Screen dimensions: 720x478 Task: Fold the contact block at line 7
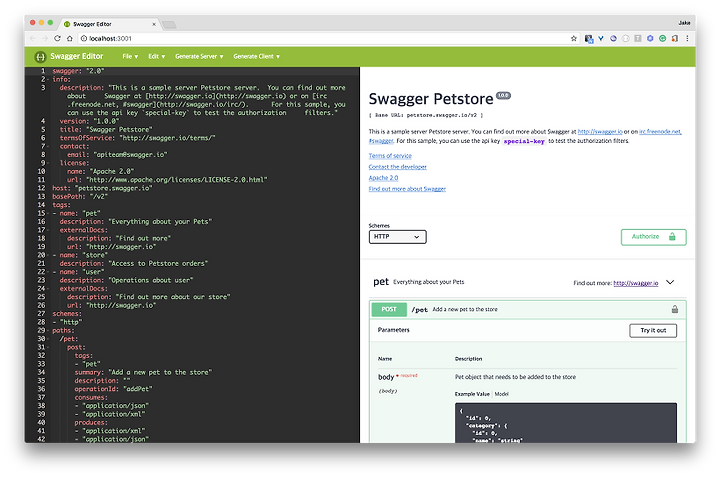click(48, 146)
